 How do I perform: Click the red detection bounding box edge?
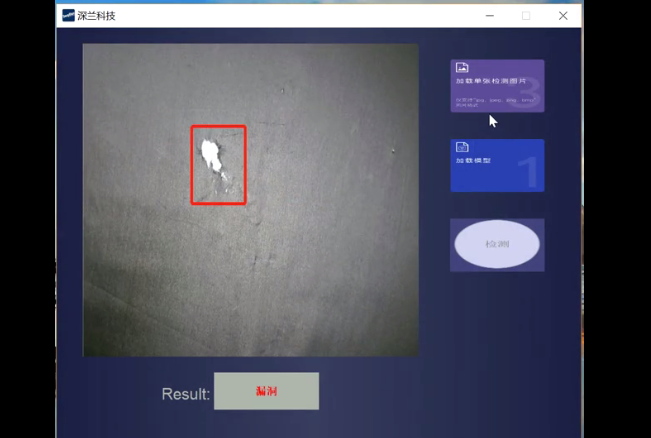coord(192,165)
